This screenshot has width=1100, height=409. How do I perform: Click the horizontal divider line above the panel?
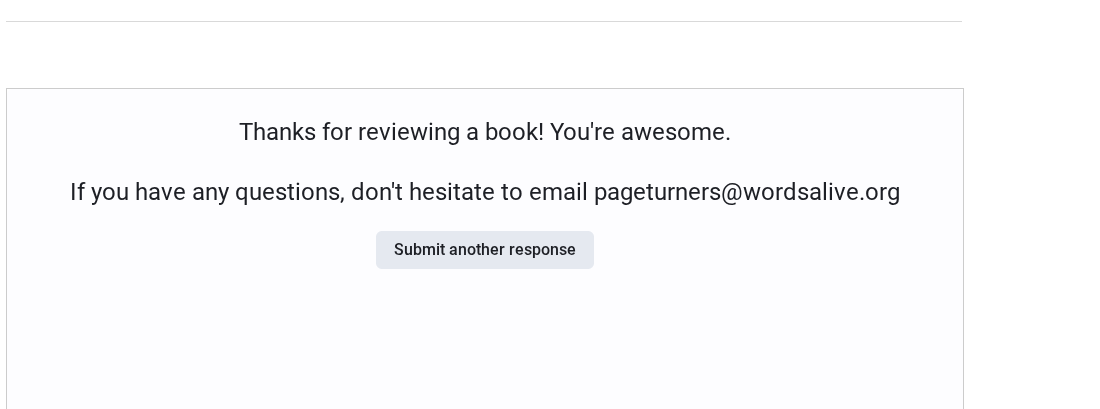484,21
